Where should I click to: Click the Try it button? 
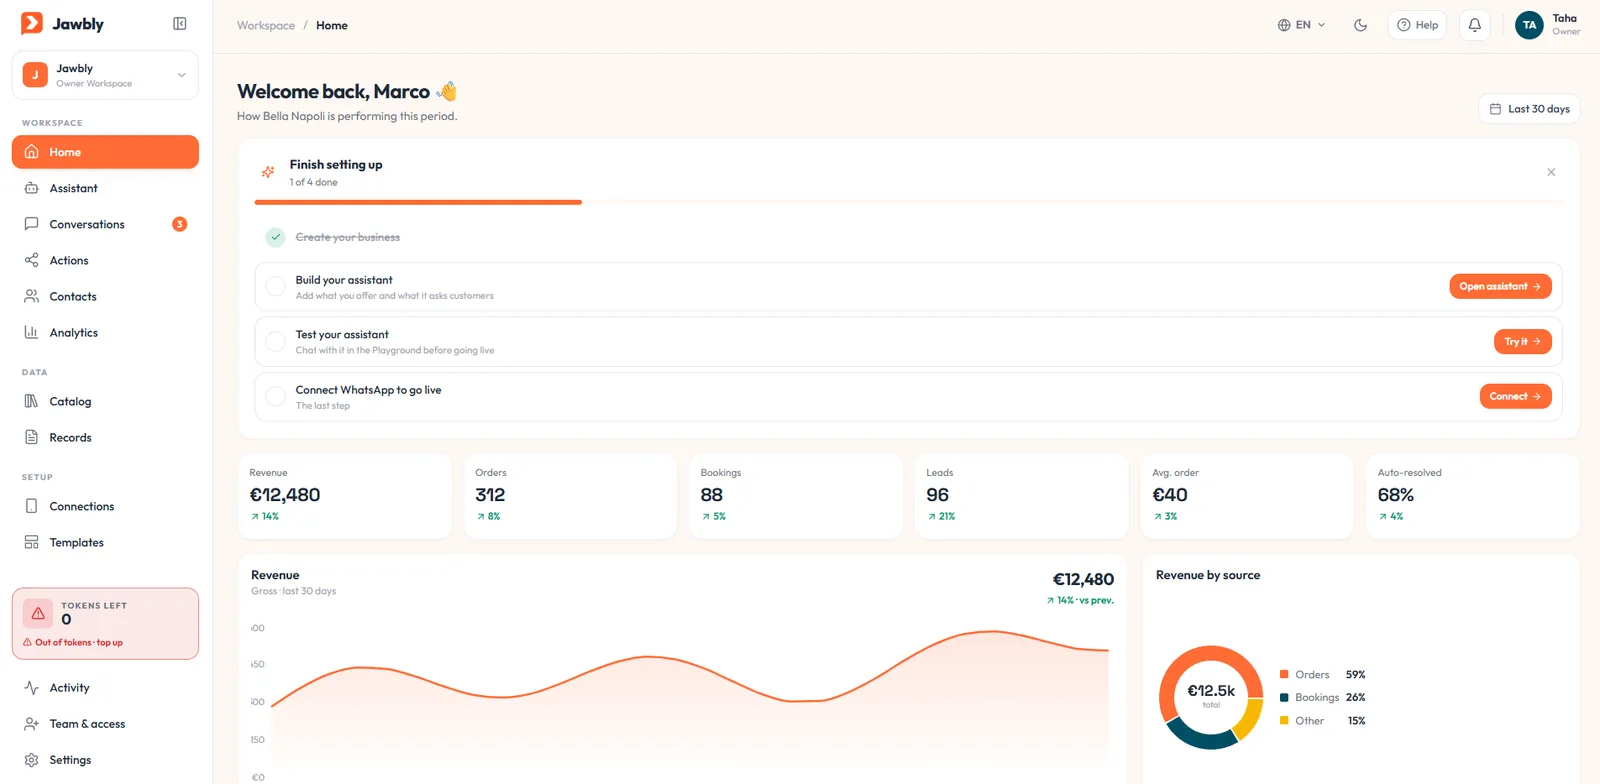[1522, 341]
